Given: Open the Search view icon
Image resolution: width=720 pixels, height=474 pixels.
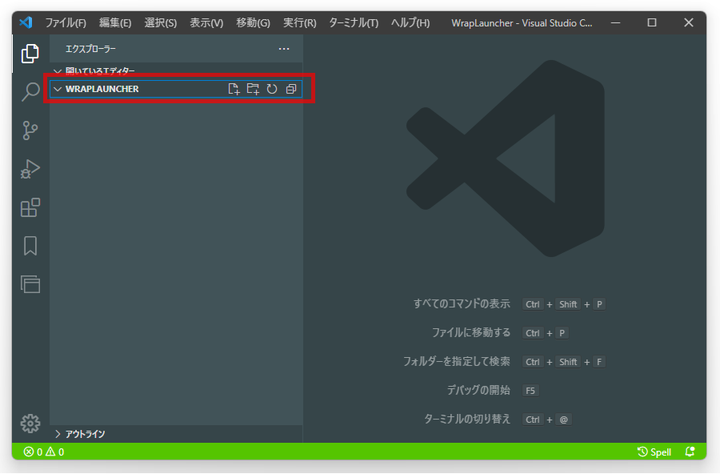Looking at the screenshot, I should pos(30,91).
